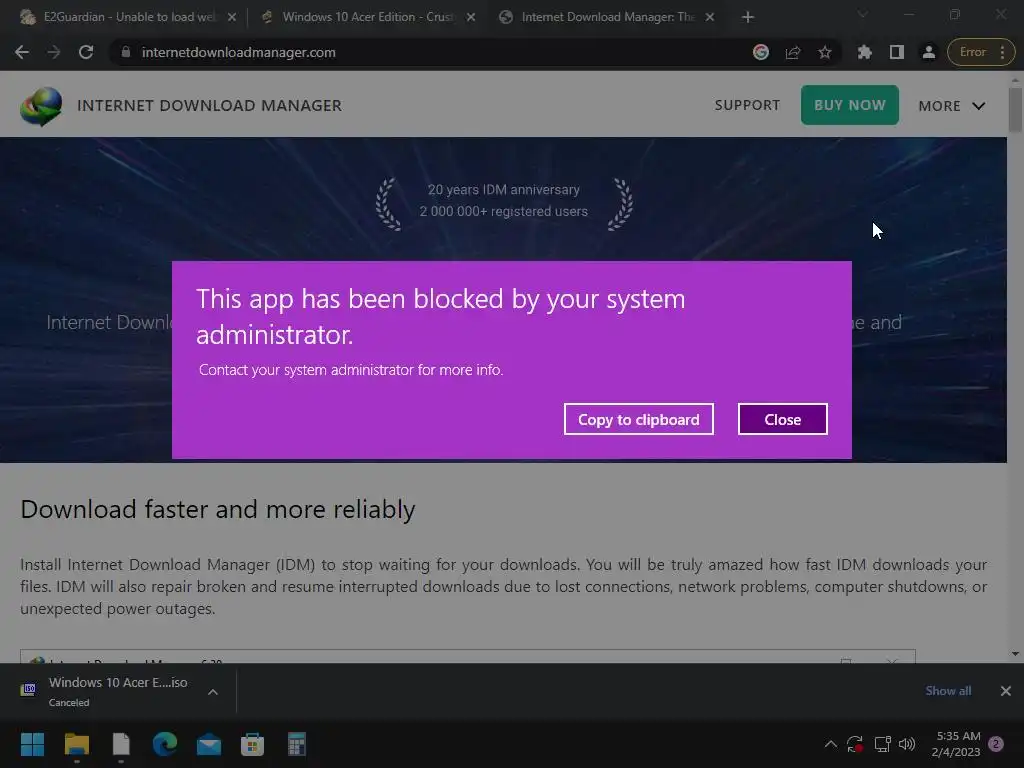1024x768 pixels.
Task: Toggle the browser side panel icon
Action: 897,52
